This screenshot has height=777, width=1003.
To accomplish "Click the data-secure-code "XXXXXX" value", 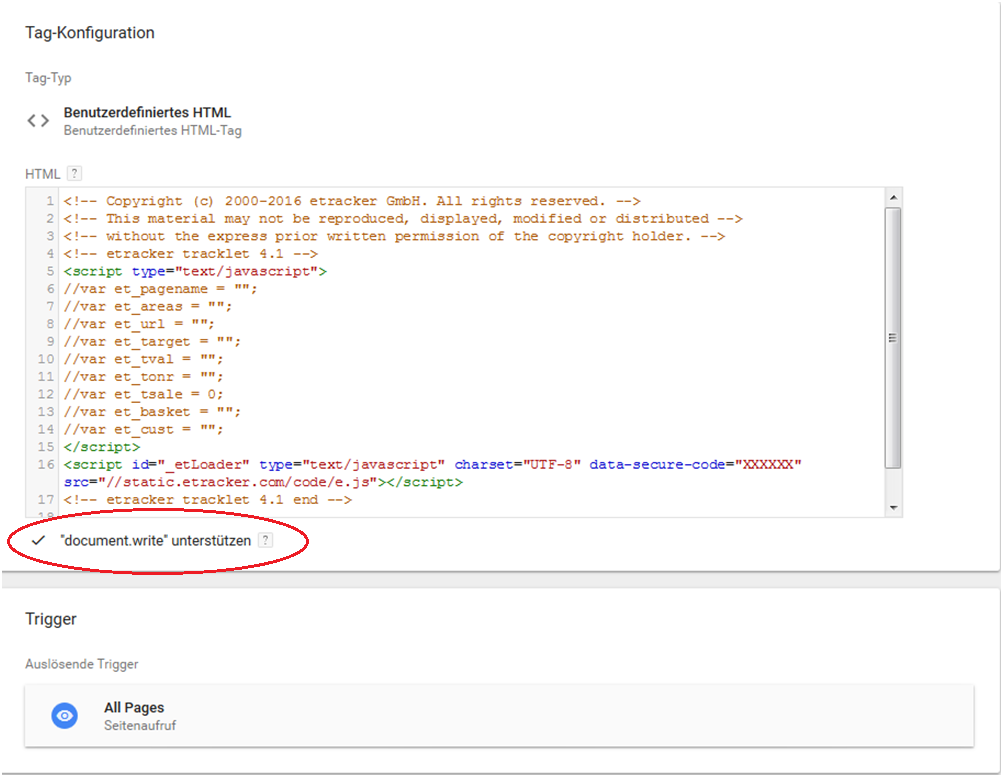I will (x=768, y=464).
